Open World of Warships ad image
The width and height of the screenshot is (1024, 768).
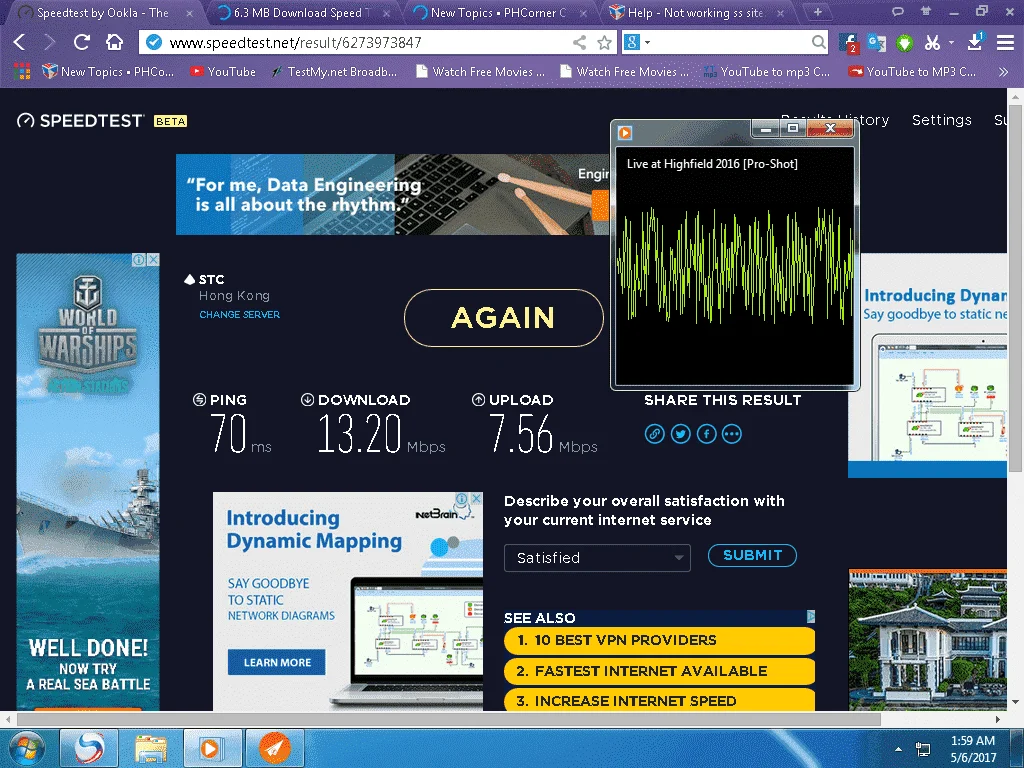click(88, 482)
